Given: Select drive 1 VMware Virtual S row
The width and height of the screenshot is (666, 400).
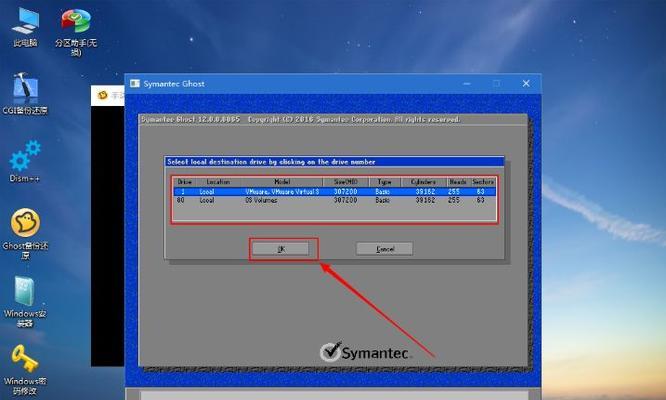Looking at the screenshot, I should tap(334, 192).
